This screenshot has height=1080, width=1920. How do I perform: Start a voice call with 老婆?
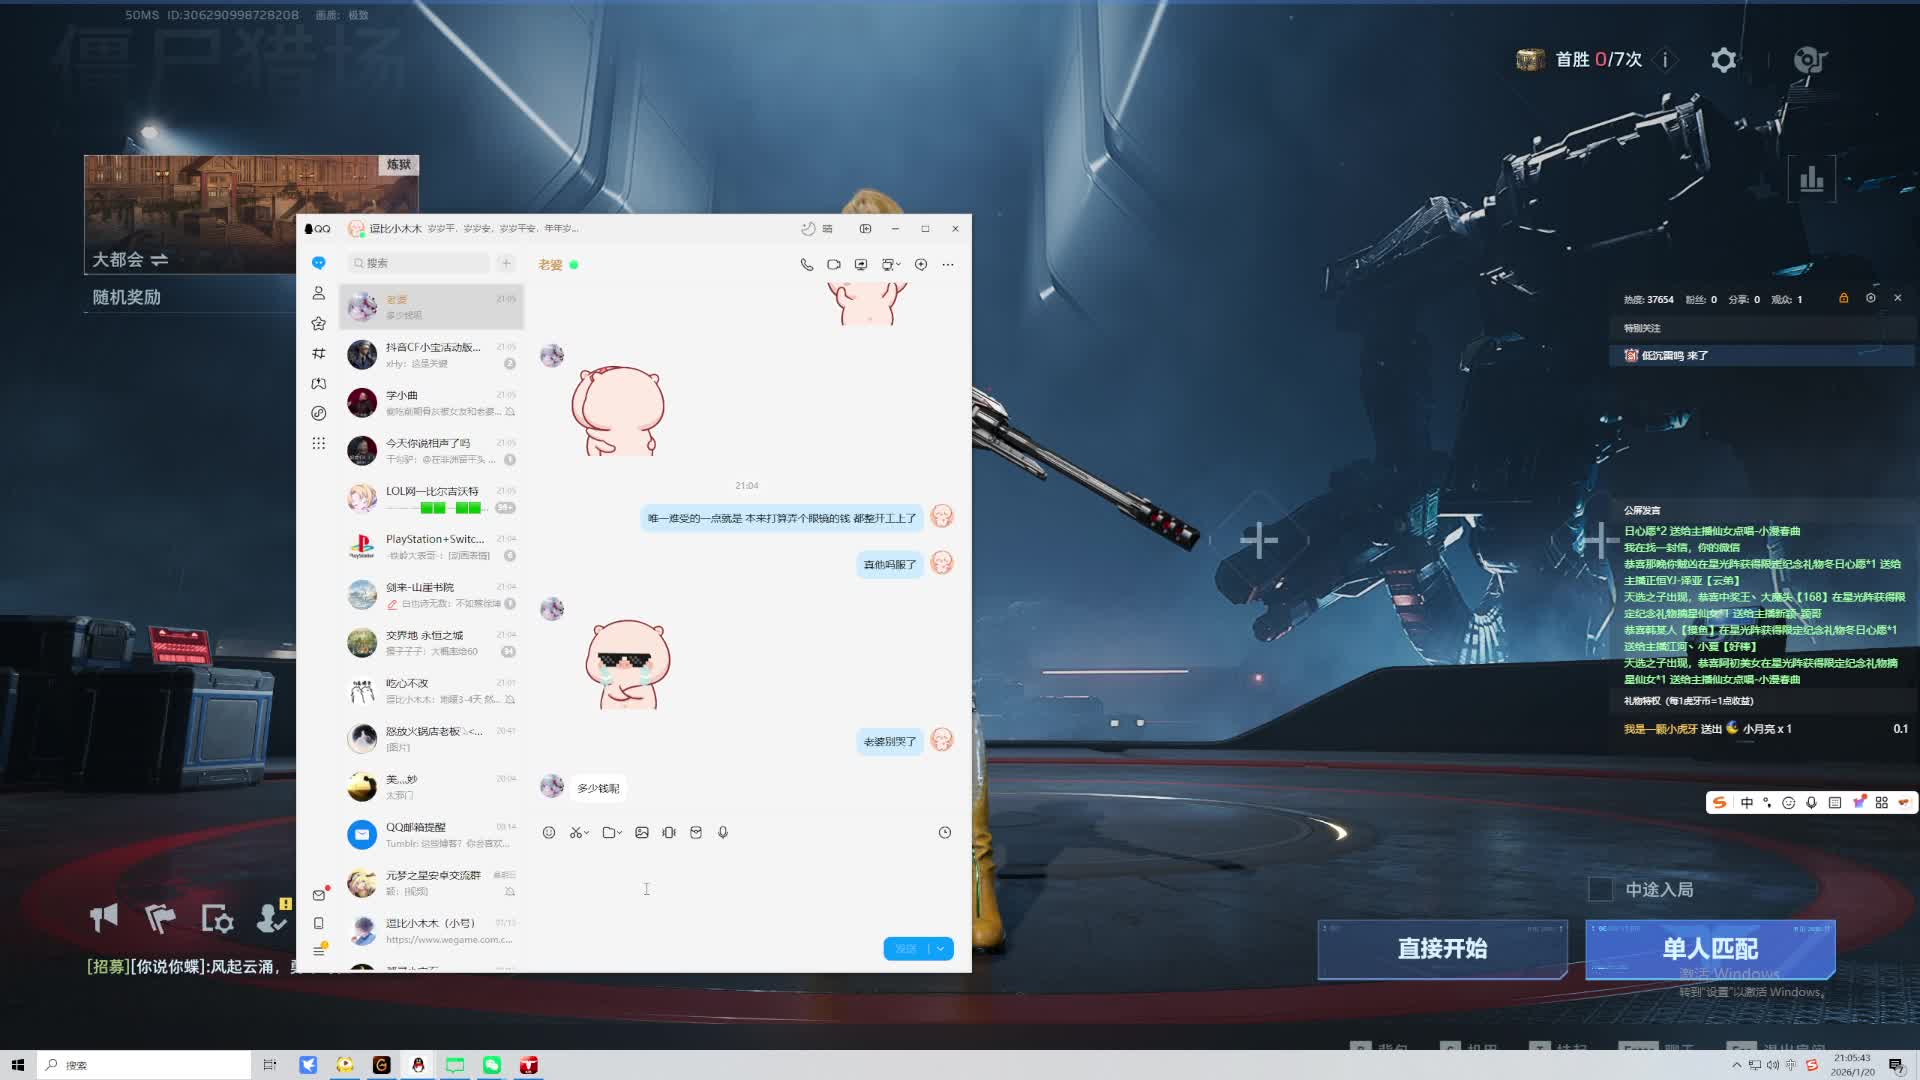[807, 265]
